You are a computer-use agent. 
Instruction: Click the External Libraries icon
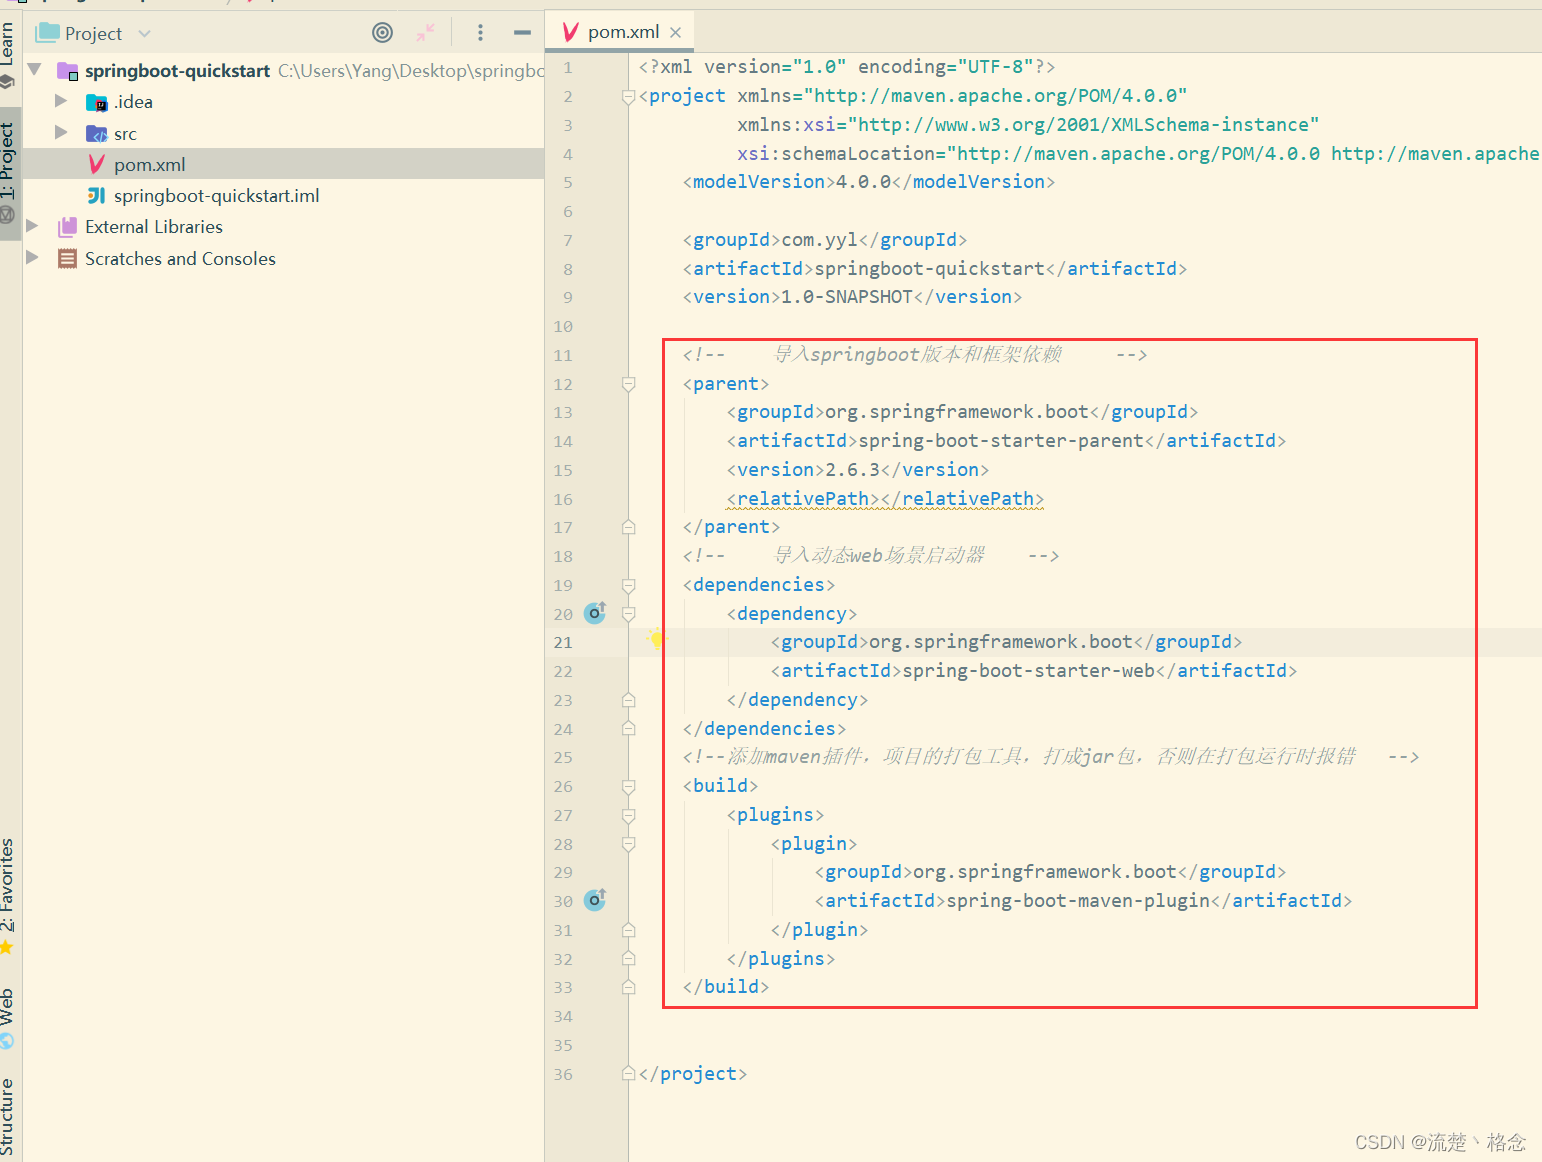67,227
